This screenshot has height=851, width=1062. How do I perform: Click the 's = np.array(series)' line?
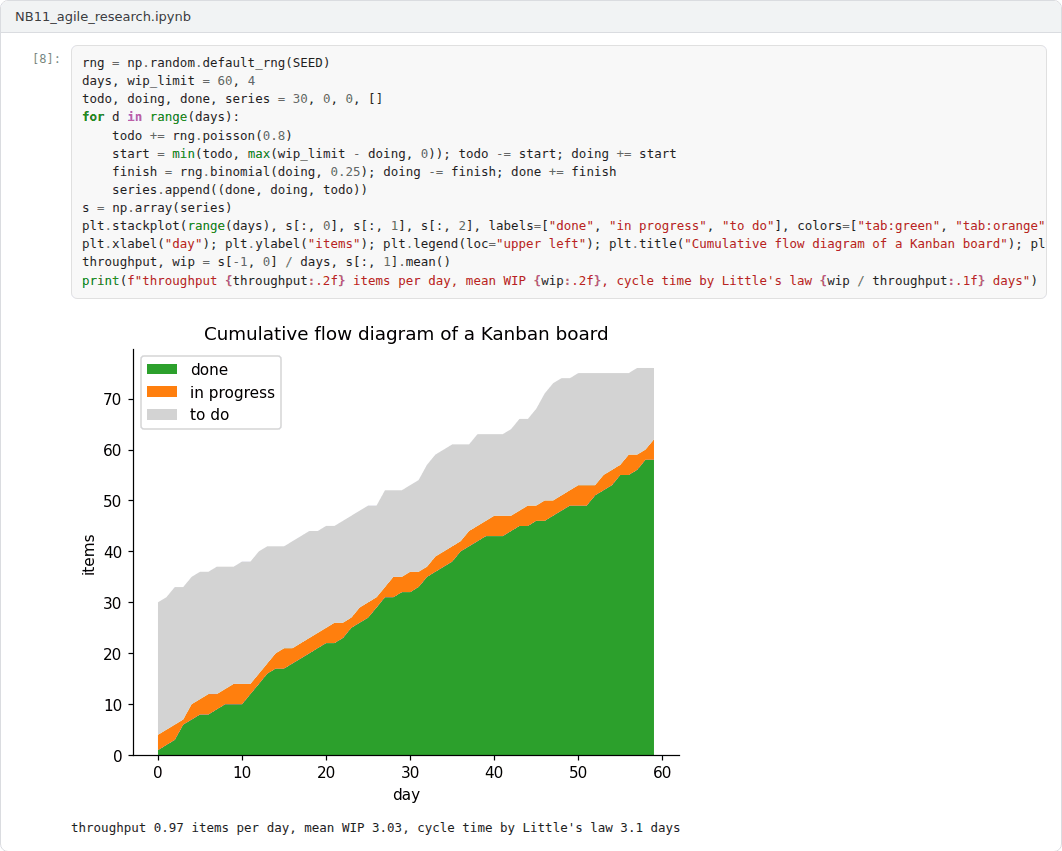[x=157, y=207]
